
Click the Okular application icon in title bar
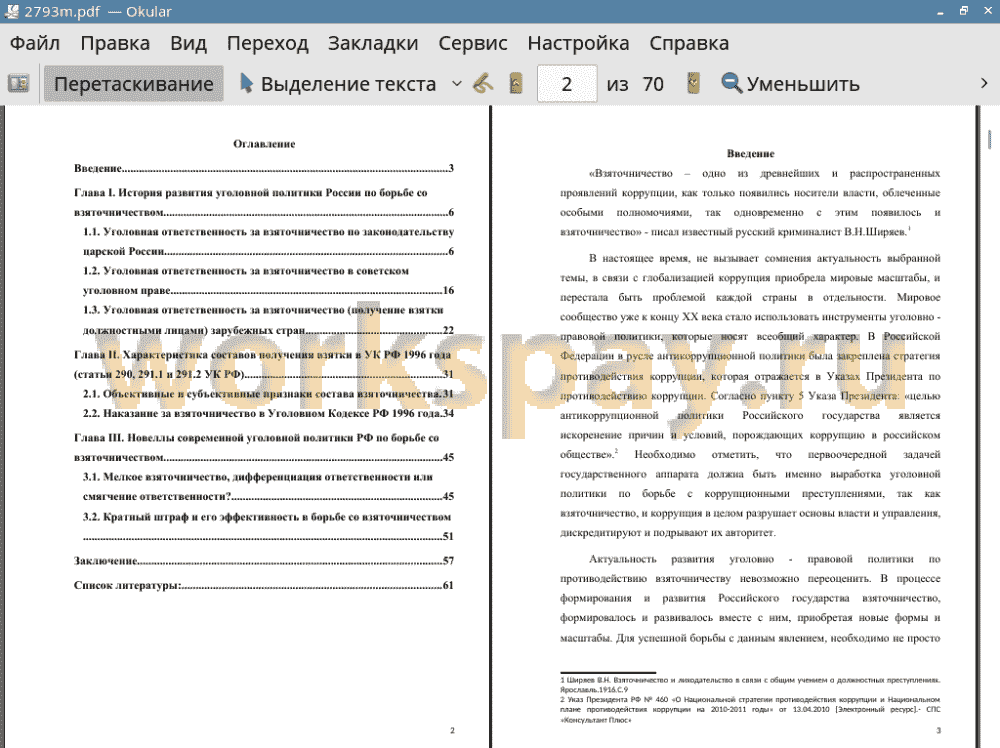coord(11,11)
